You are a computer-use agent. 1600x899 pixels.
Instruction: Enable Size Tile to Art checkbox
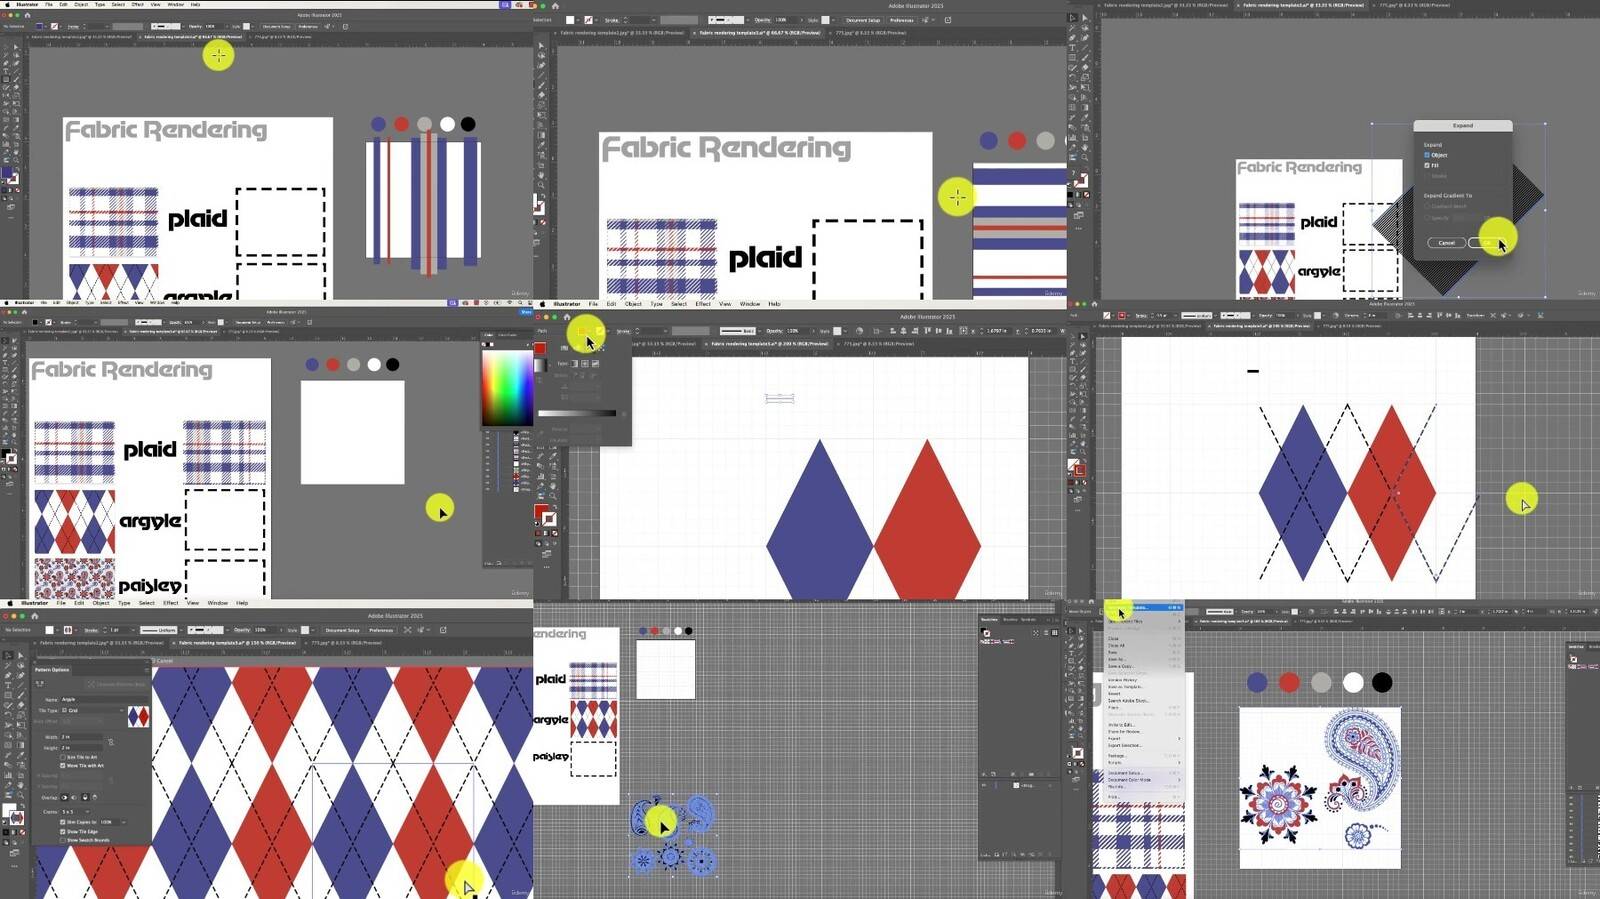(63, 757)
